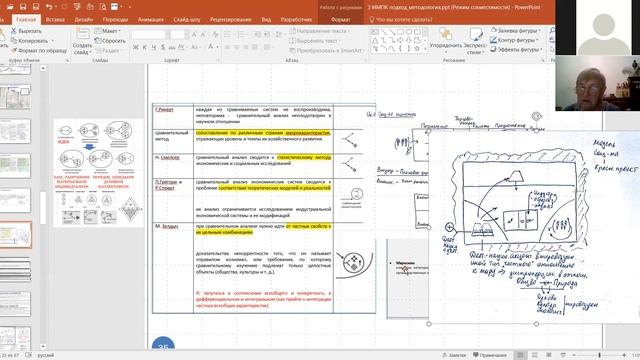Screen dimensions: 640x360
Task: Toggle text shadow S
Action: pos(163,48)
